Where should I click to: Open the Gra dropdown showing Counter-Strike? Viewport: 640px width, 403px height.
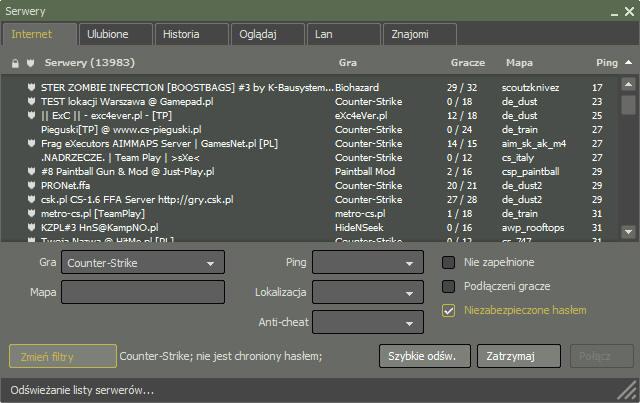point(143,263)
